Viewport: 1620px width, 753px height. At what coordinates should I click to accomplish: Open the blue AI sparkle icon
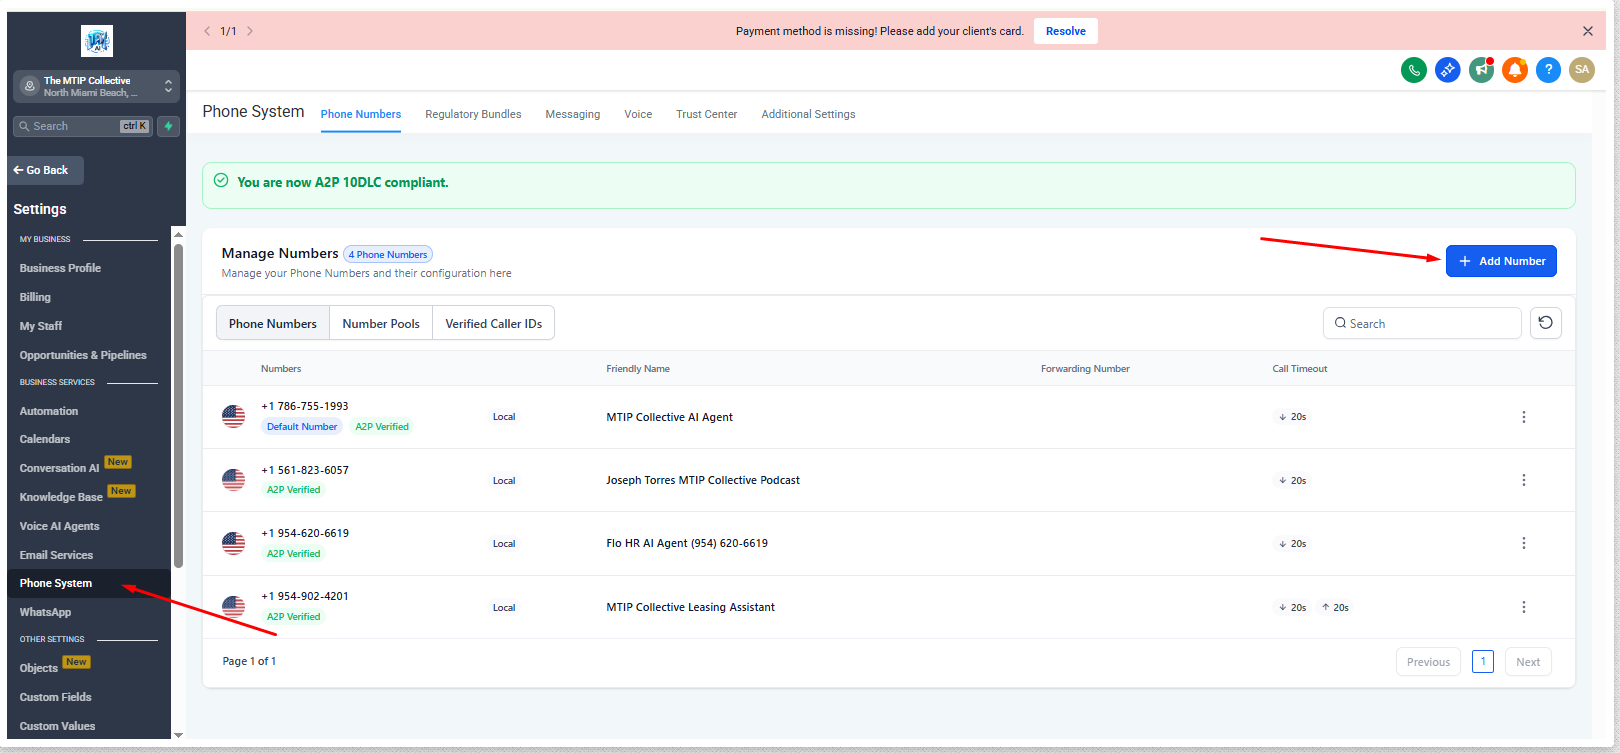[x=1447, y=70]
